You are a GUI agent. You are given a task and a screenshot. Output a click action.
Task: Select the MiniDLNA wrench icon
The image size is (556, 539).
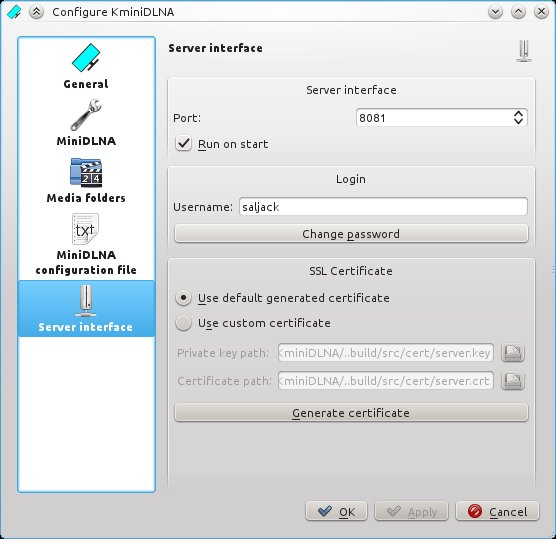(x=86, y=115)
